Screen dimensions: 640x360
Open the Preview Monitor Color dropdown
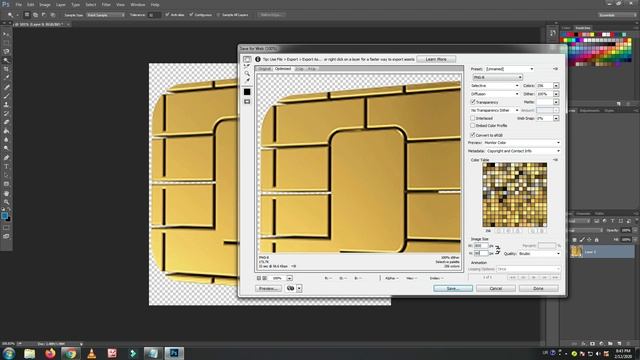pyautogui.click(x=522, y=143)
